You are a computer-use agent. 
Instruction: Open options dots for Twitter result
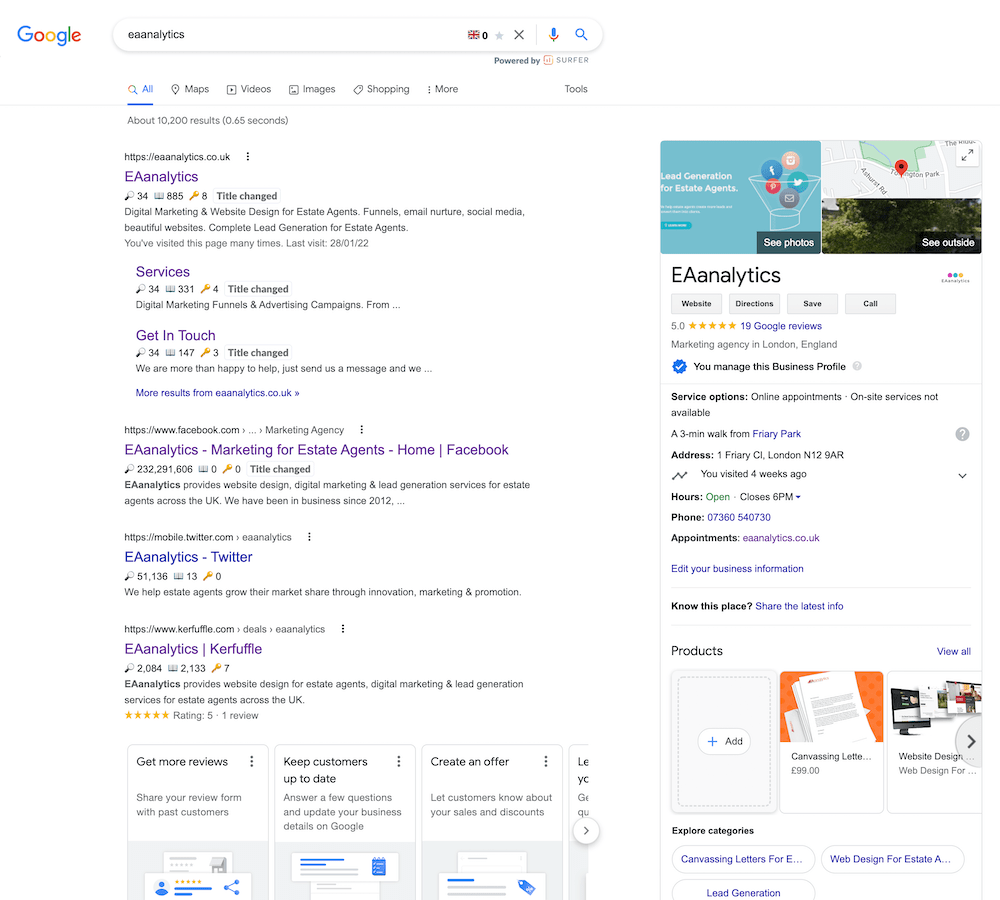click(309, 536)
